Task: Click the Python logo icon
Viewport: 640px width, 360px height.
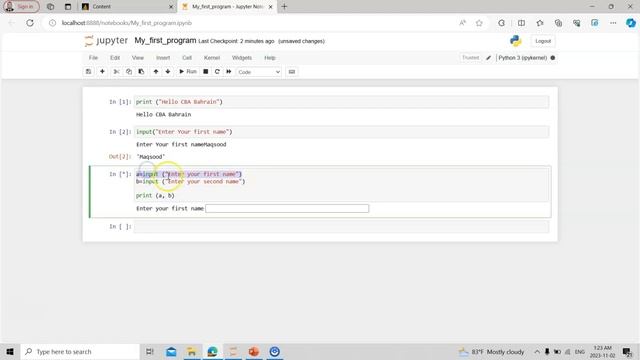Action: coord(516,41)
